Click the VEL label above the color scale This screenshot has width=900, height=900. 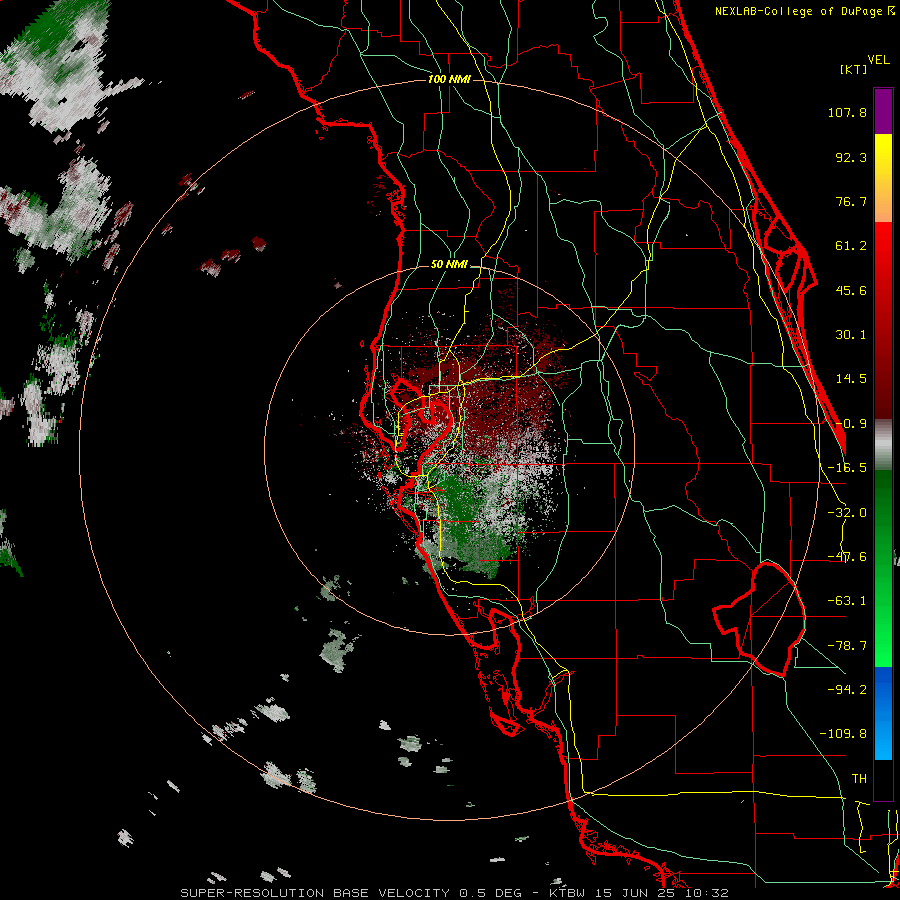(x=878, y=60)
